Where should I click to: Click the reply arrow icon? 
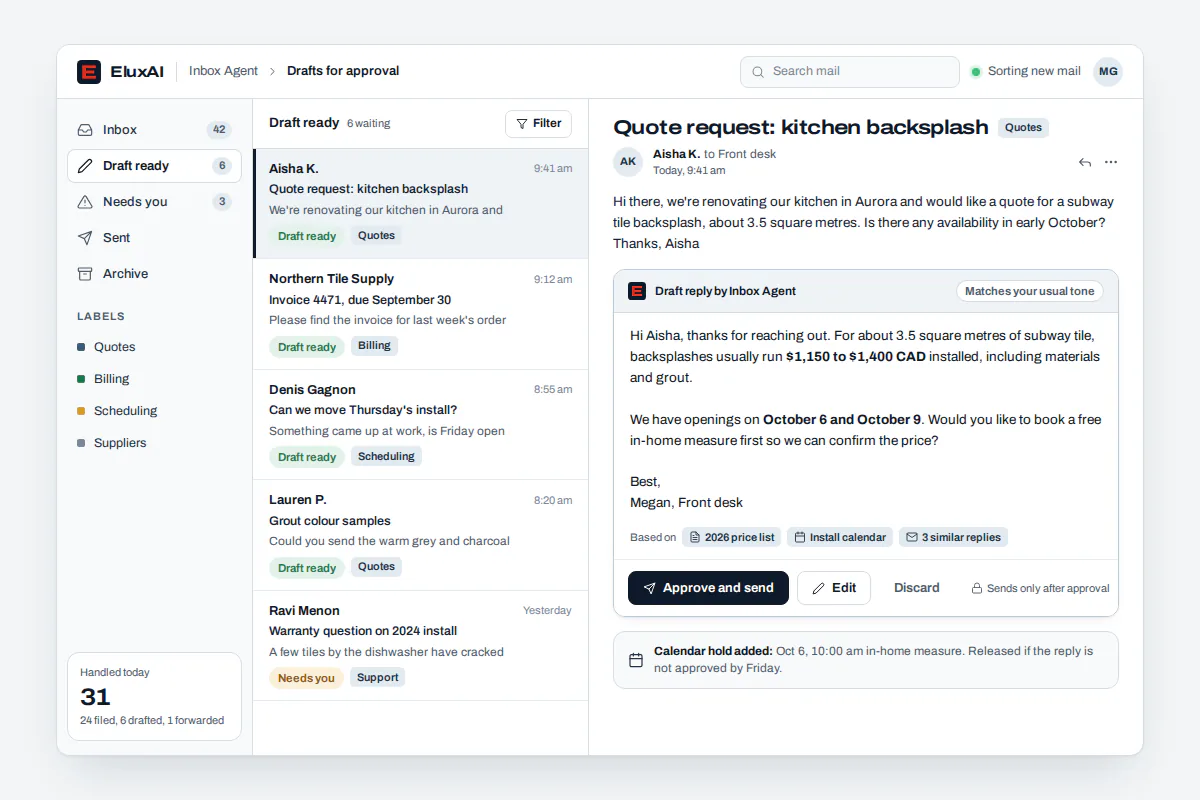pyautogui.click(x=1085, y=162)
